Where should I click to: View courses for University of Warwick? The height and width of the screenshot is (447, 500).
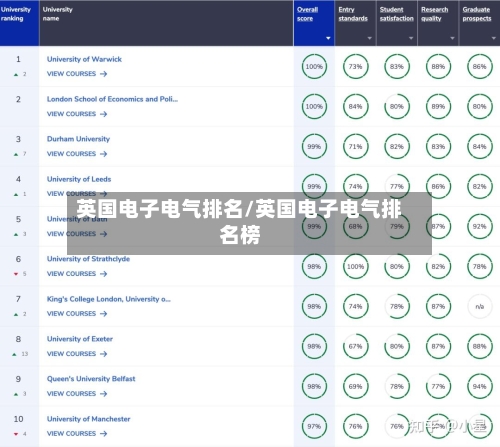point(77,74)
